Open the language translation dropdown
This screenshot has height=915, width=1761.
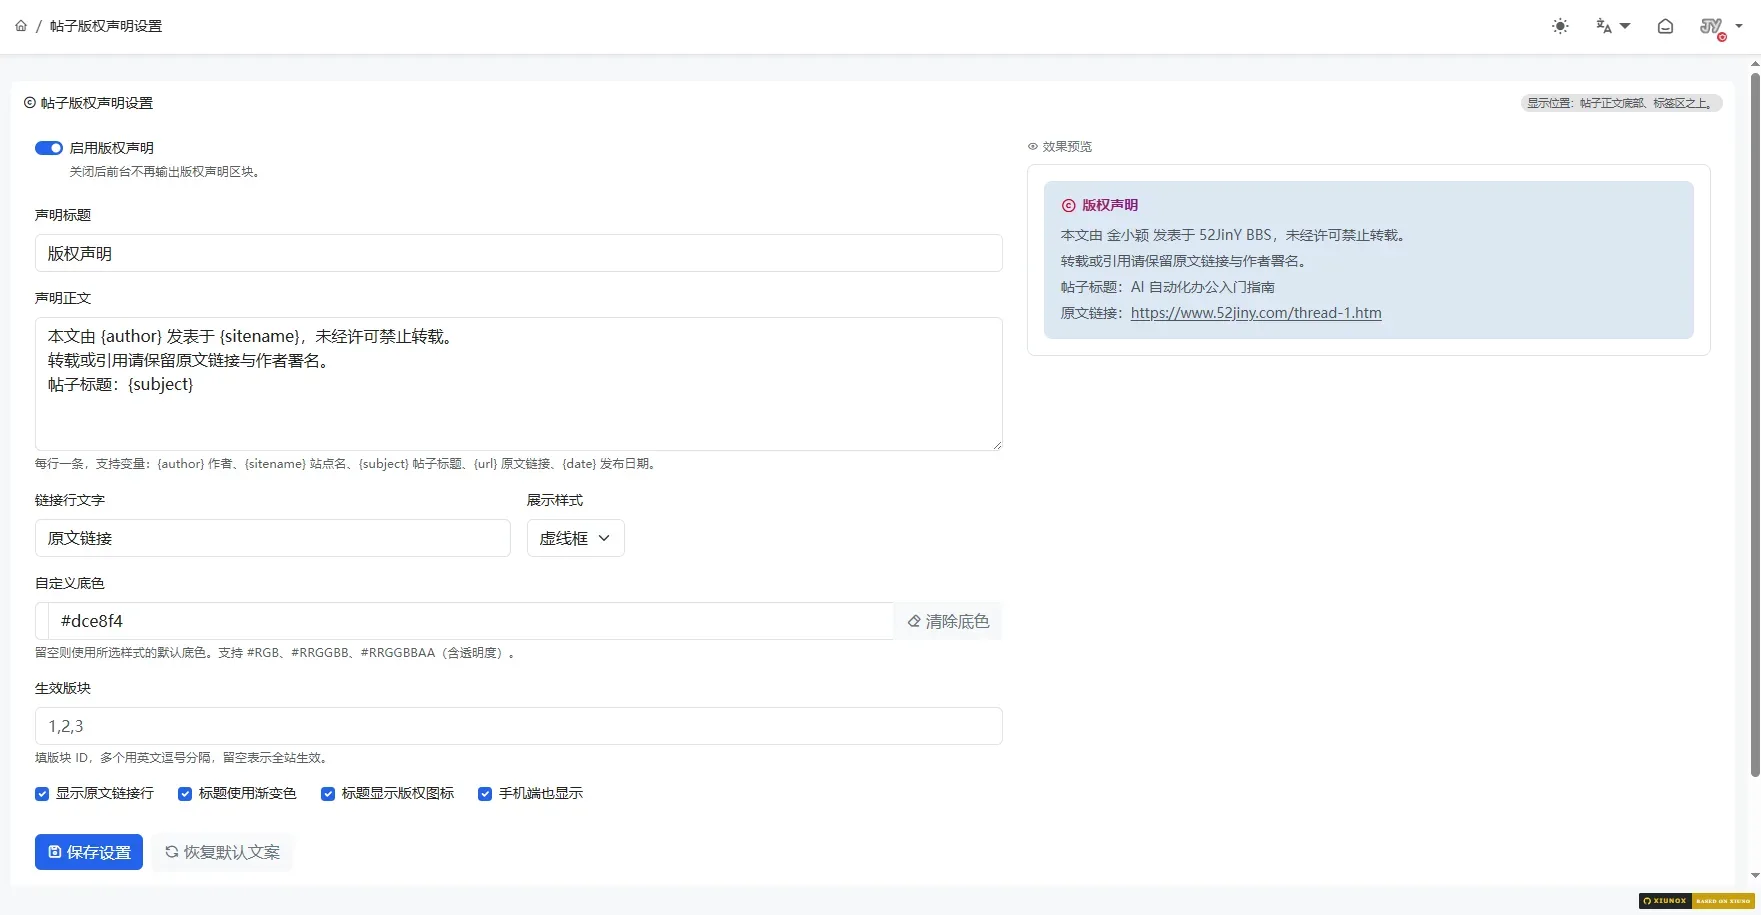(1612, 26)
